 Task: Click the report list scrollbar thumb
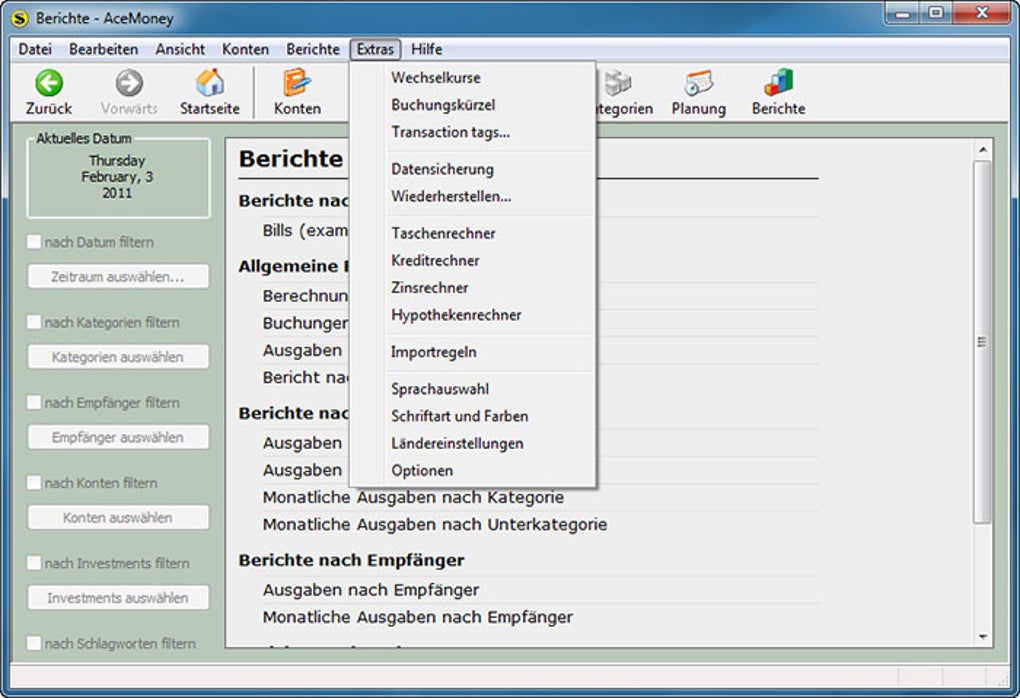click(982, 342)
